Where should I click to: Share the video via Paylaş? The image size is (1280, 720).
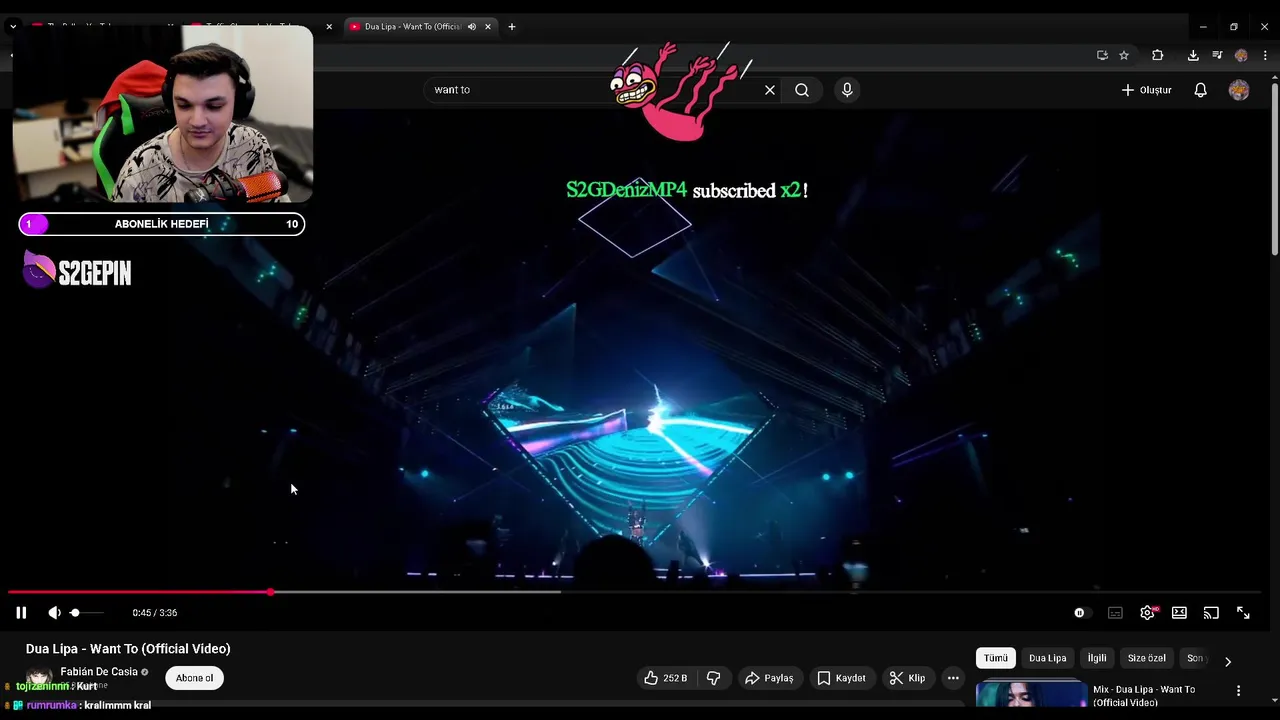tap(768, 678)
